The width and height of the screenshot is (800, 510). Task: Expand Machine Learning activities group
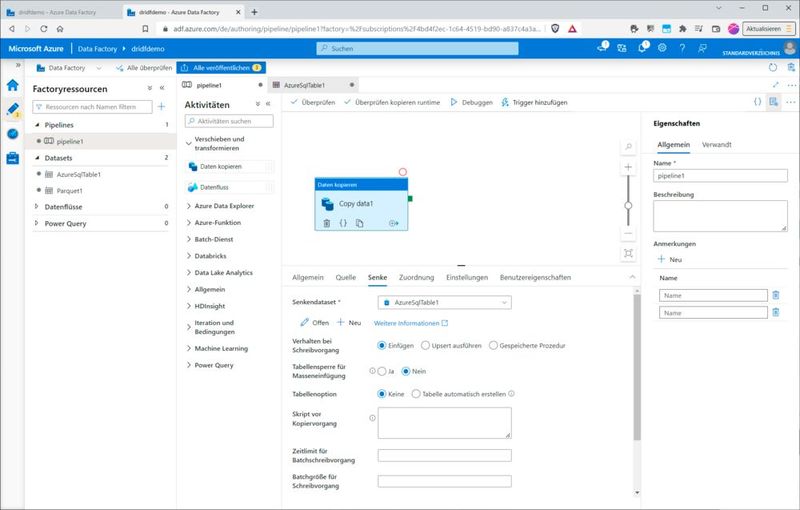coord(189,348)
